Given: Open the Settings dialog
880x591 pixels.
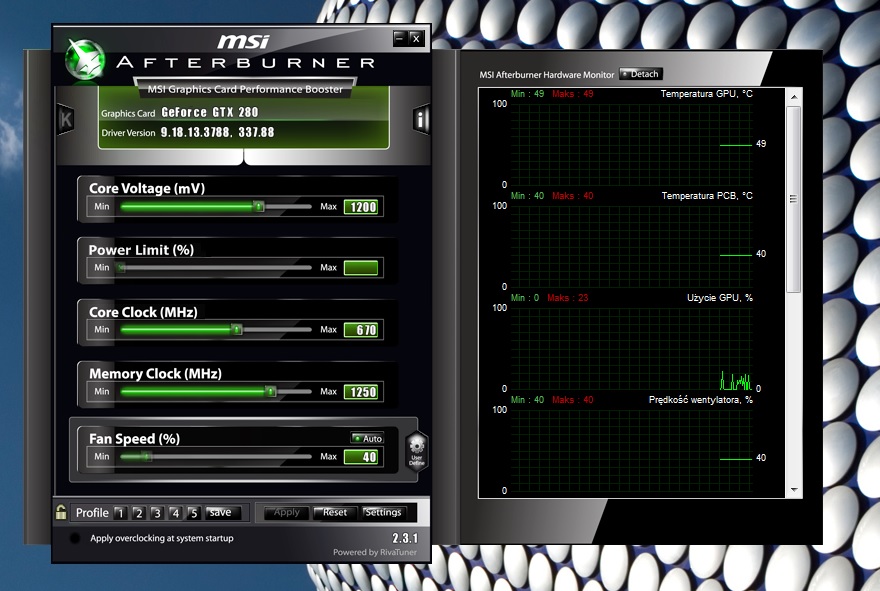Looking at the screenshot, I should point(385,512).
